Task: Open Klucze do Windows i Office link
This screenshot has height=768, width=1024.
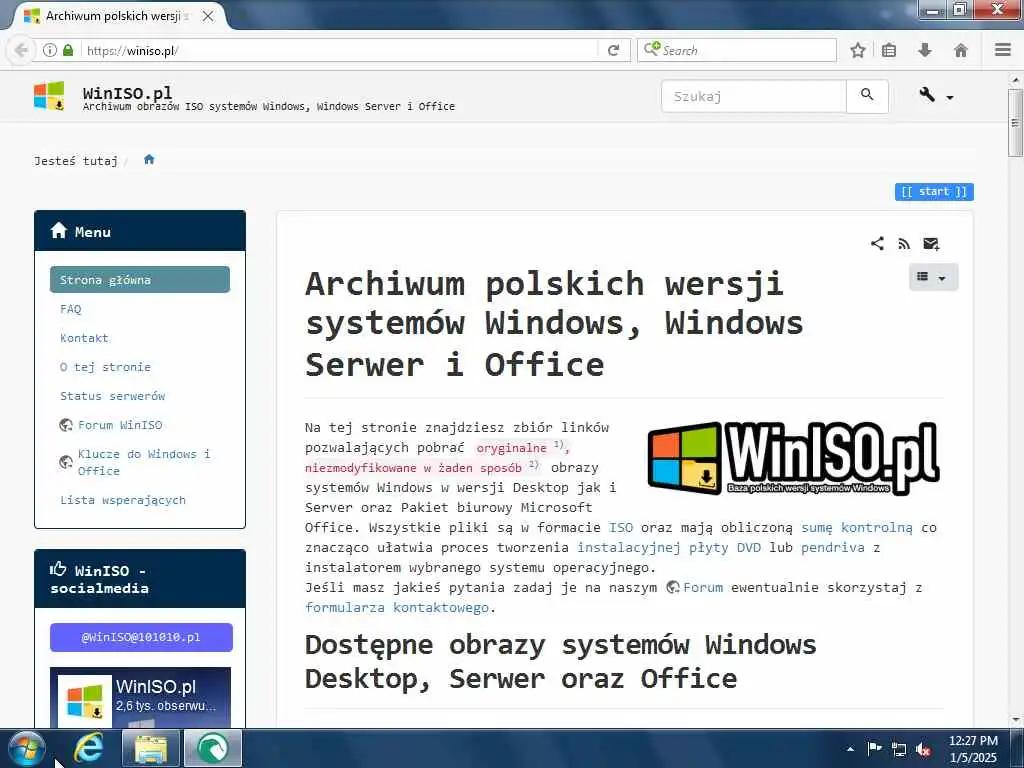Action: [144, 462]
